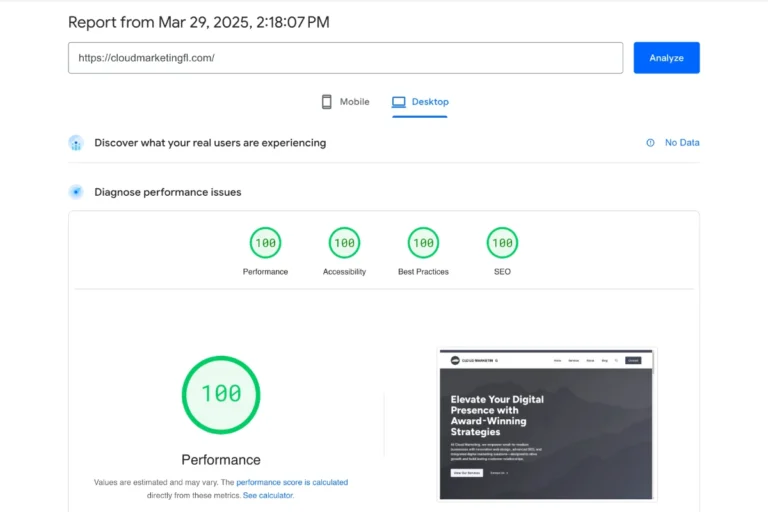Click the desktop laptop icon
This screenshot has width=768, height=512.
tap(398, 102)
